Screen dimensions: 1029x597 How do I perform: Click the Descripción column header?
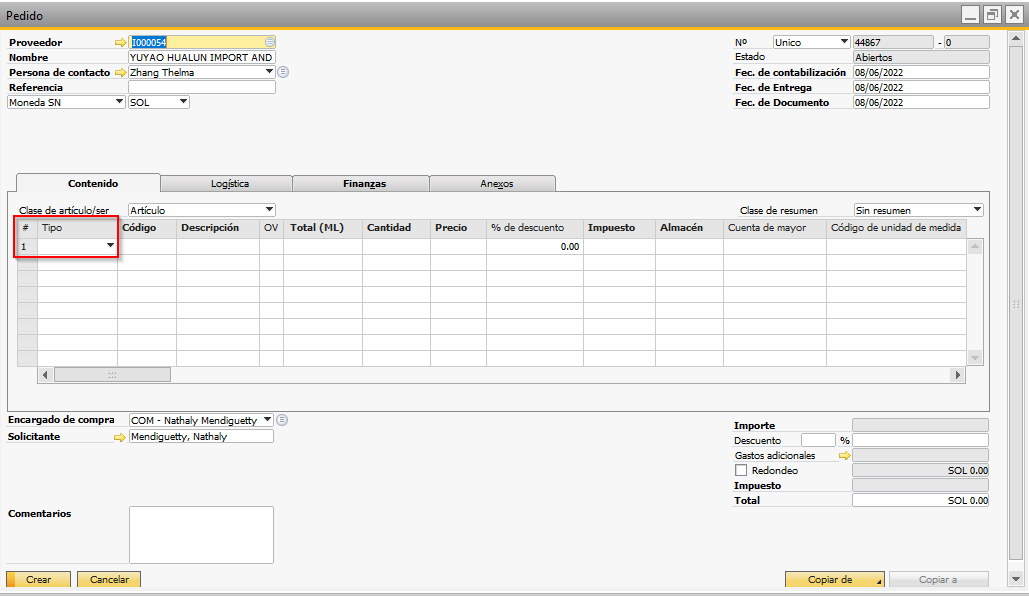pos(218,228)
